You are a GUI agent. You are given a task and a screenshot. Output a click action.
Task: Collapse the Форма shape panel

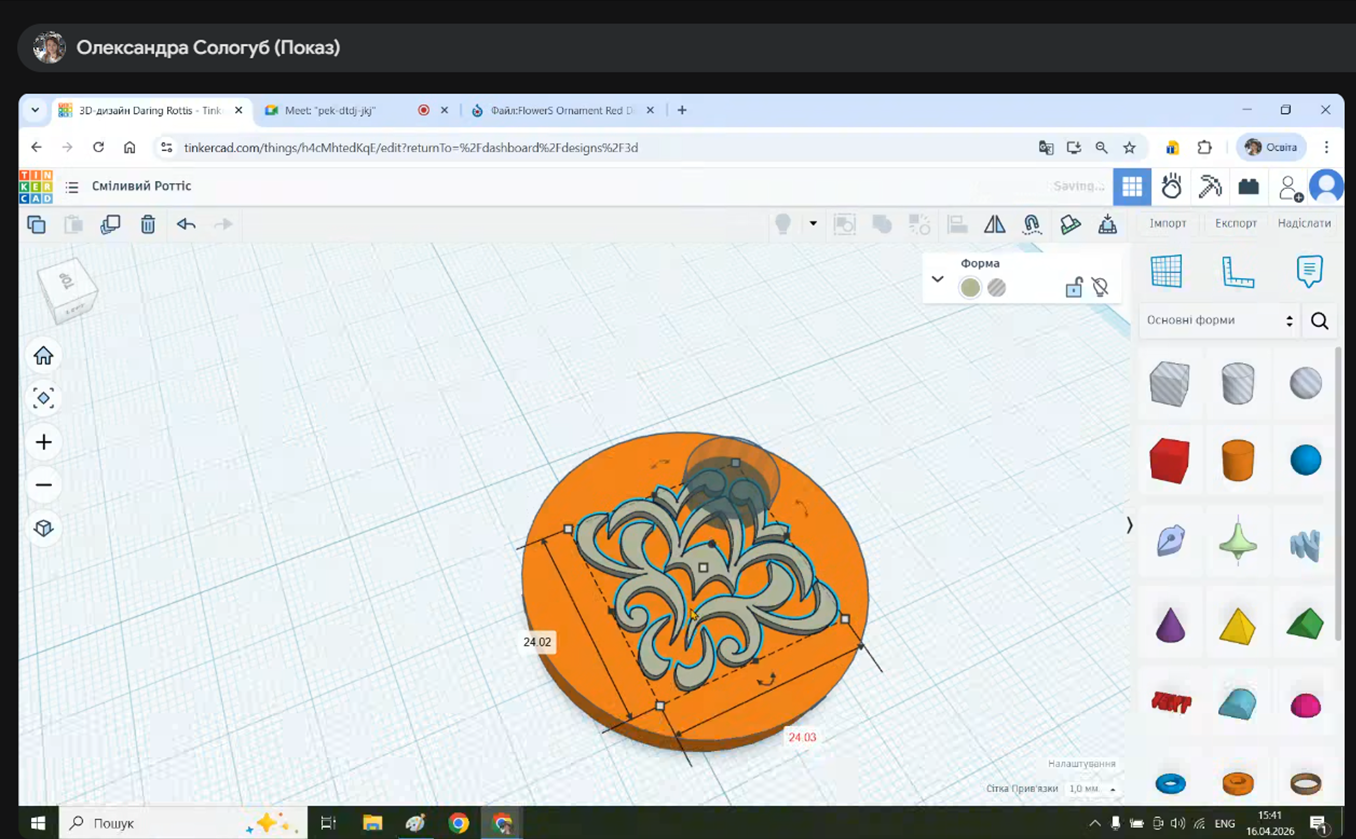coord(937,279)
